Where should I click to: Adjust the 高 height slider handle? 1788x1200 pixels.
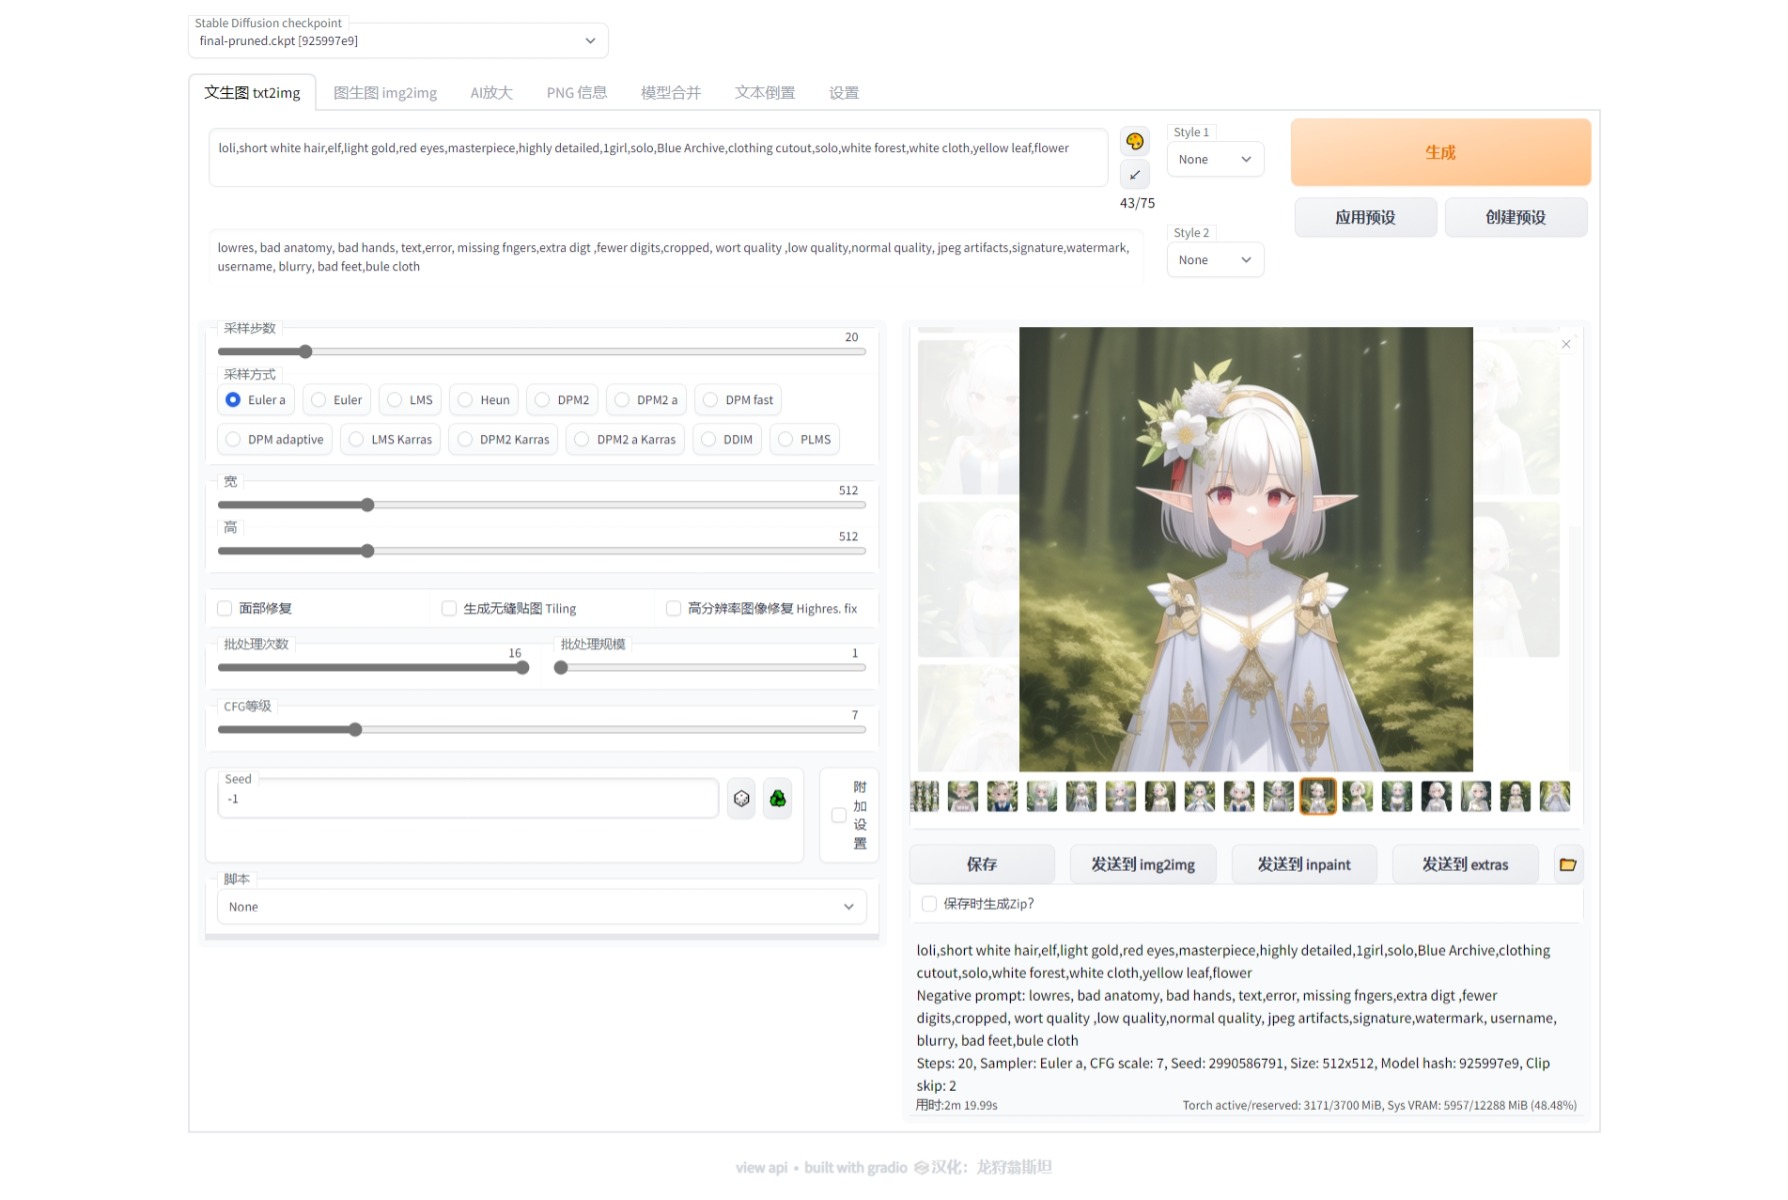(x=367, y=551)
